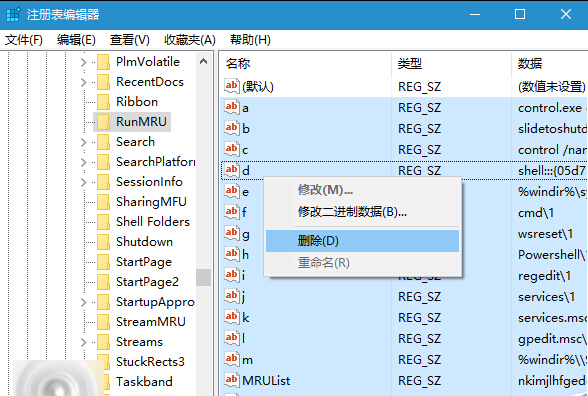This screenshot has width=588, height=396.
Task: Click the ab string icon of value m
Action: pyautogui.click(x=232, y=359)
